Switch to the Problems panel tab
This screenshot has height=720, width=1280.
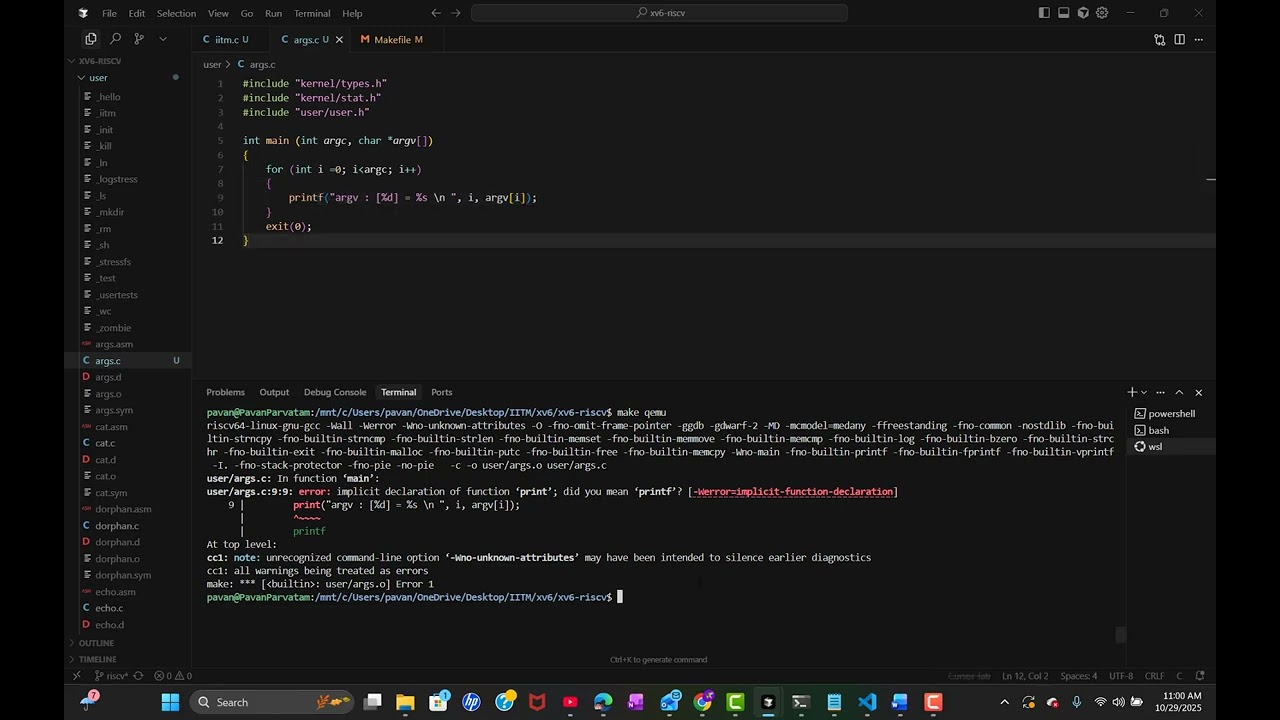tap(225, 392)
